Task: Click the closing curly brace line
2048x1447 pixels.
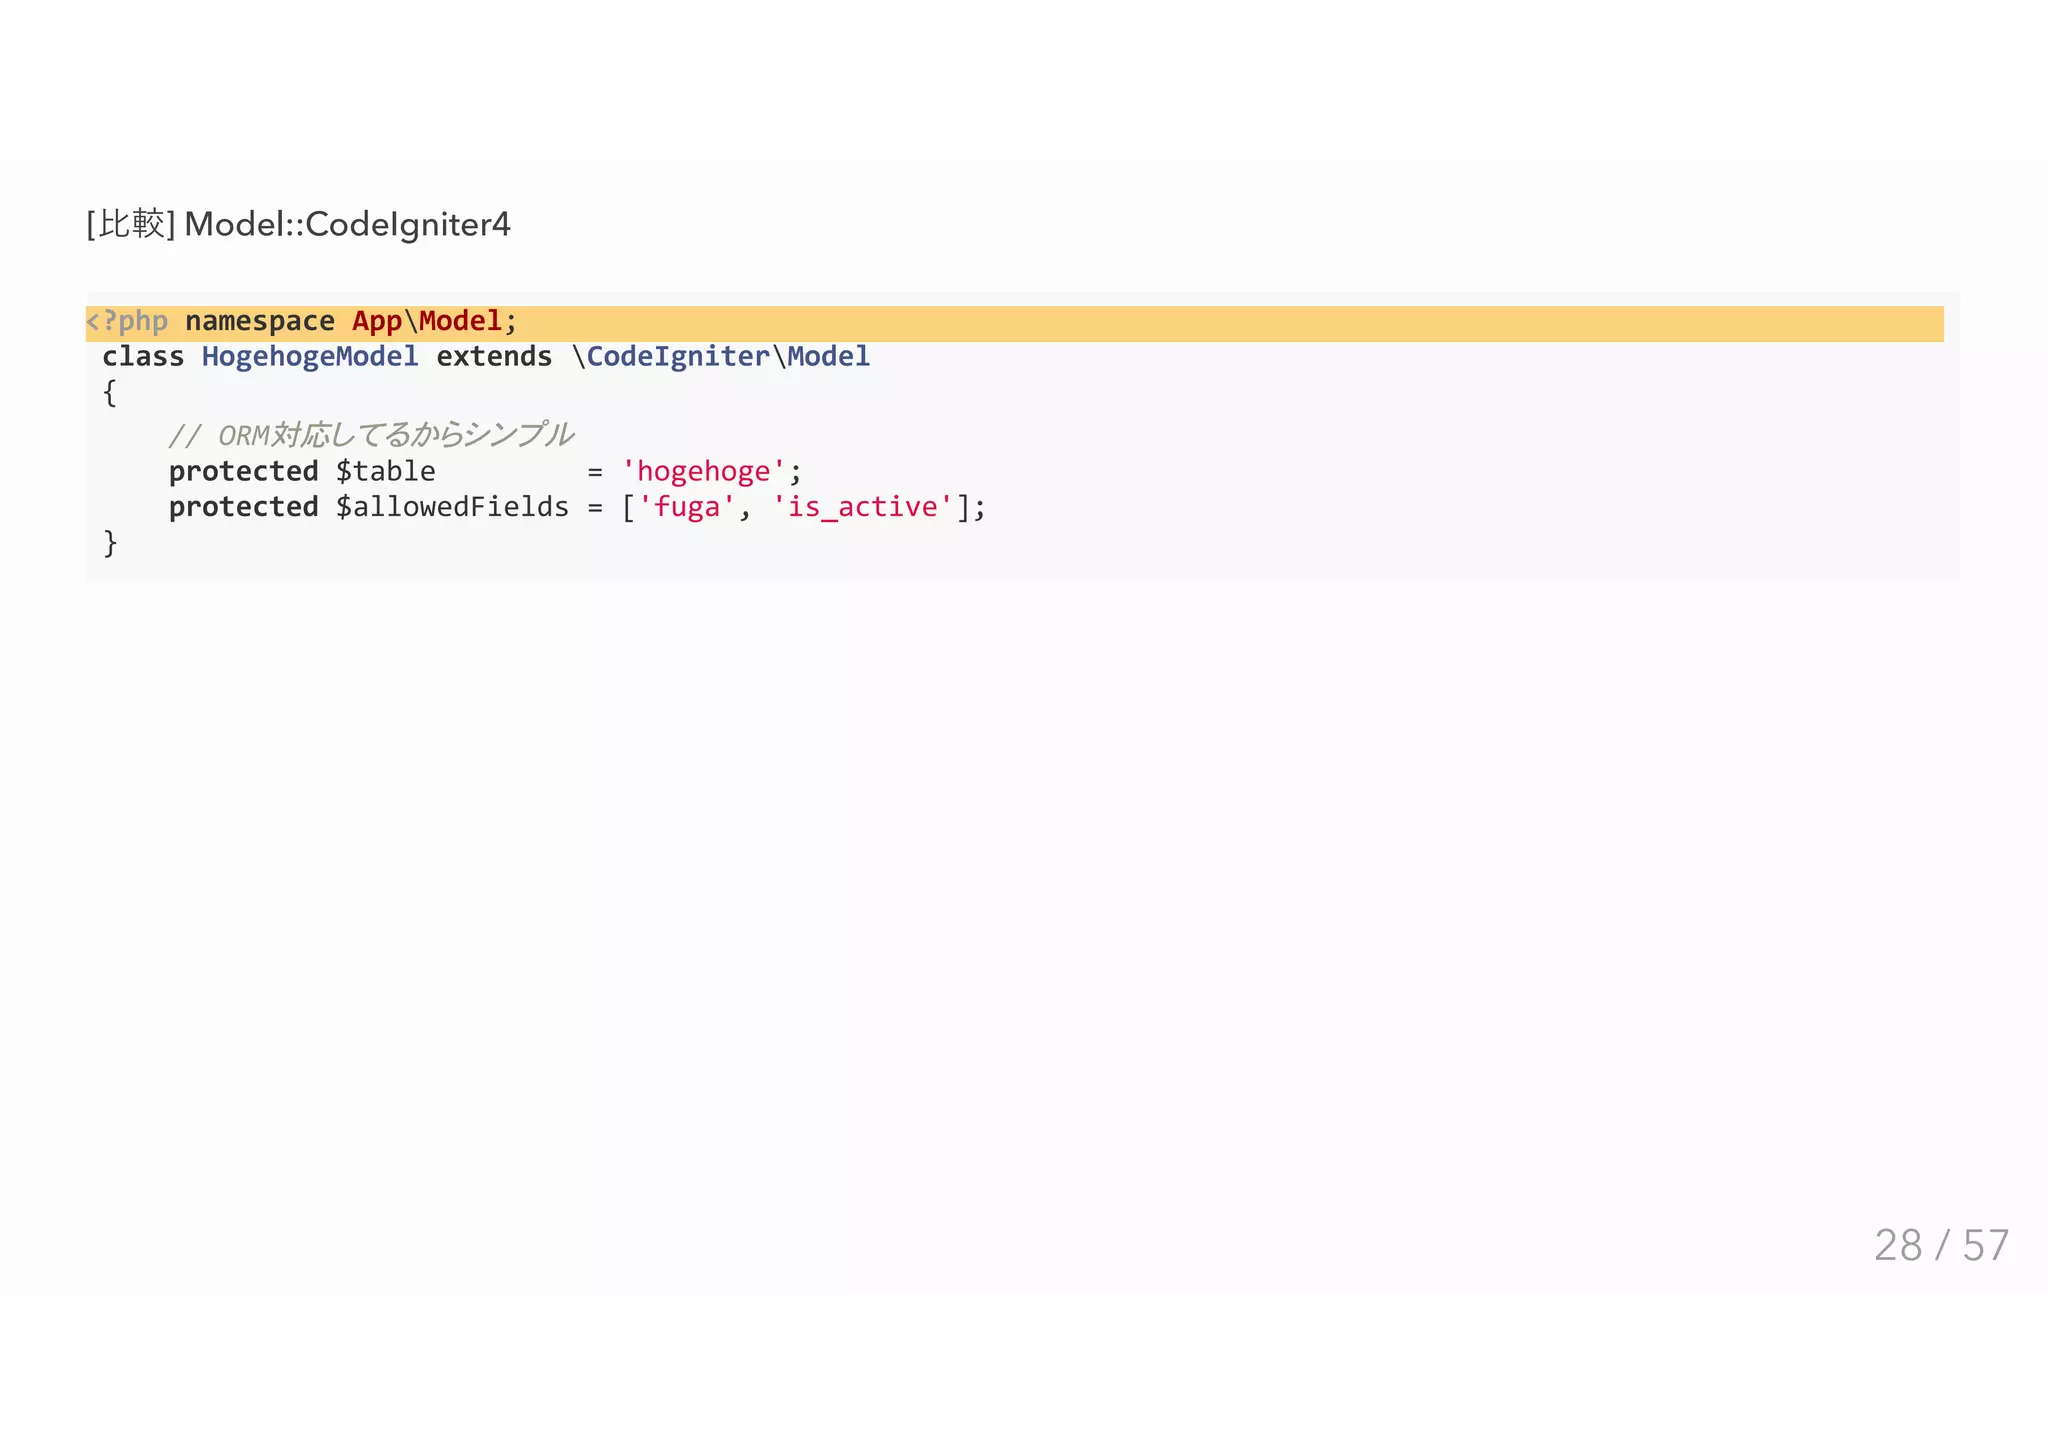Action: tap(110, 543)
